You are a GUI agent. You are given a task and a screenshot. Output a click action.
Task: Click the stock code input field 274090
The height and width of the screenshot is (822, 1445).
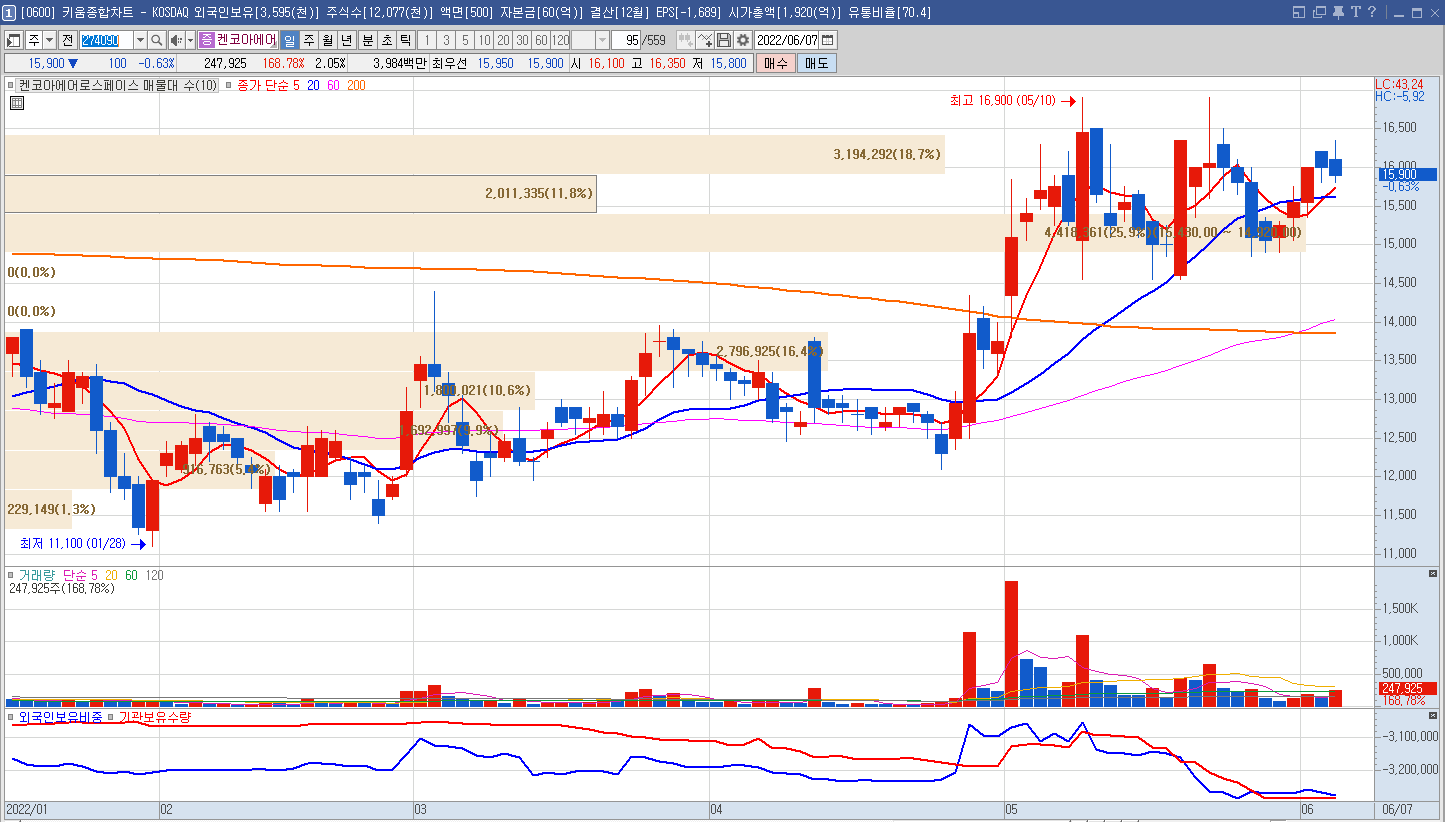click(107, 40)
